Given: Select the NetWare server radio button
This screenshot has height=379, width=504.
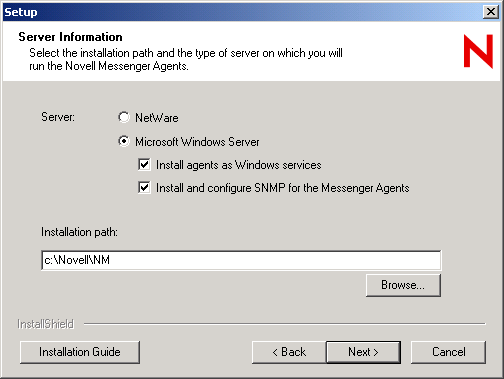Looking at the screenshot, I should point(124,117).
